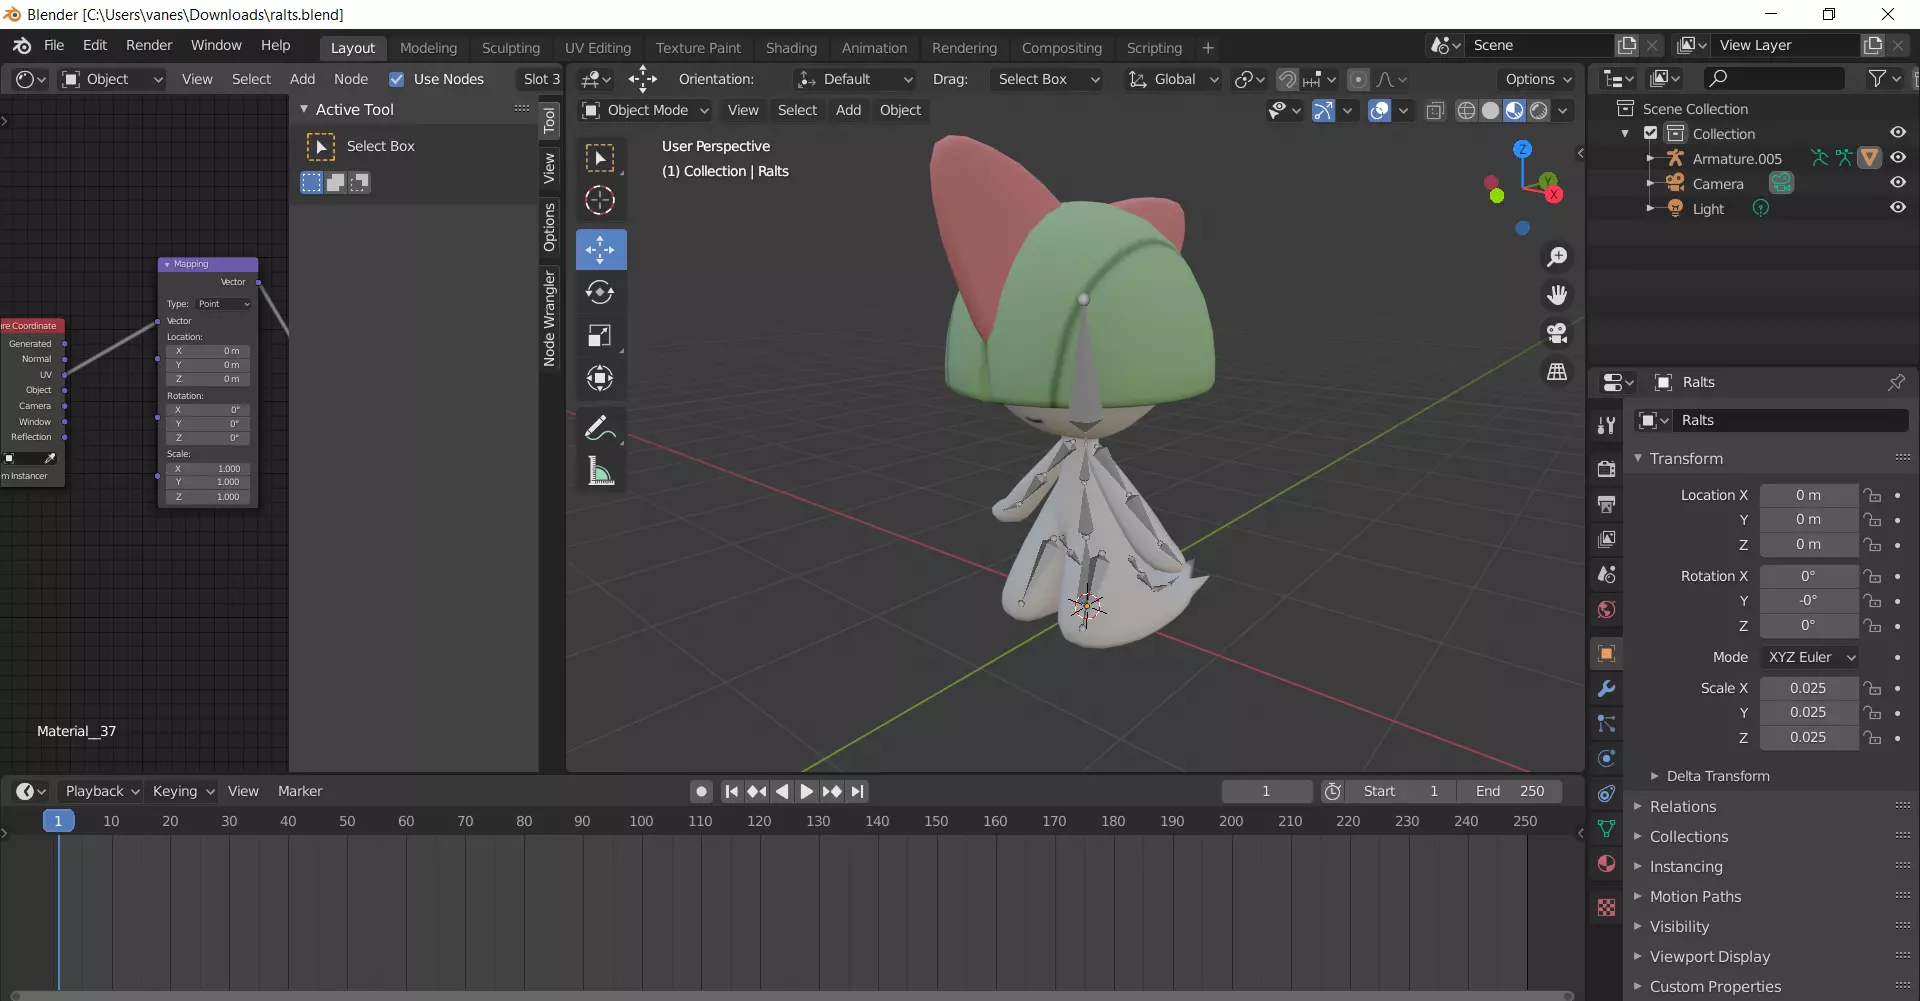Open the Tool properties tab icon

[x=1606, y=425]
